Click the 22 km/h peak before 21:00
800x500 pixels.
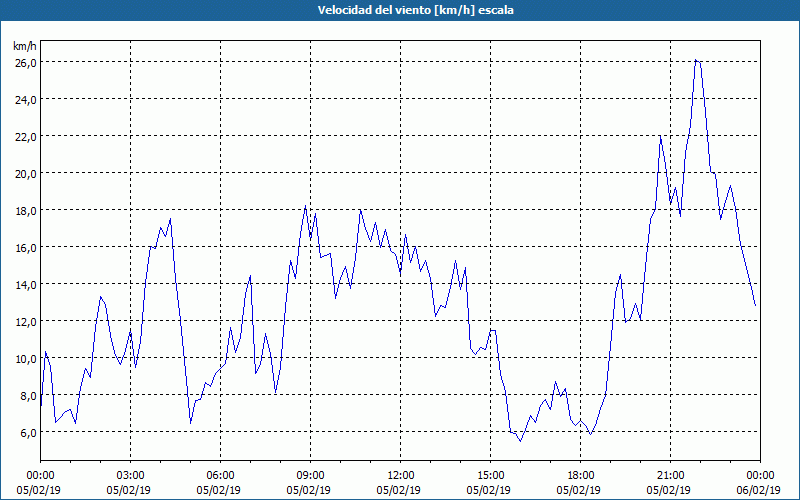coord(660,137)
